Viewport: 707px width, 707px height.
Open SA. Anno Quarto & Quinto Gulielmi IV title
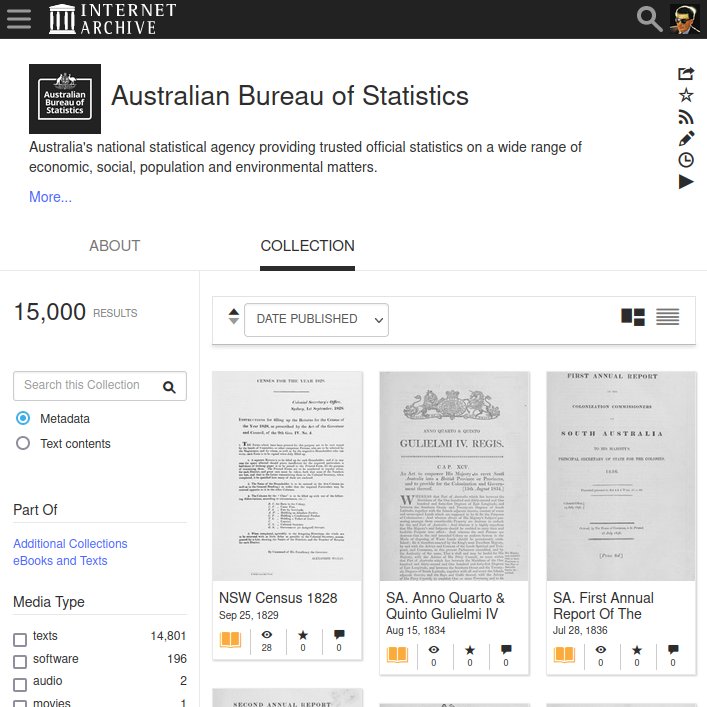click(445, 606)
